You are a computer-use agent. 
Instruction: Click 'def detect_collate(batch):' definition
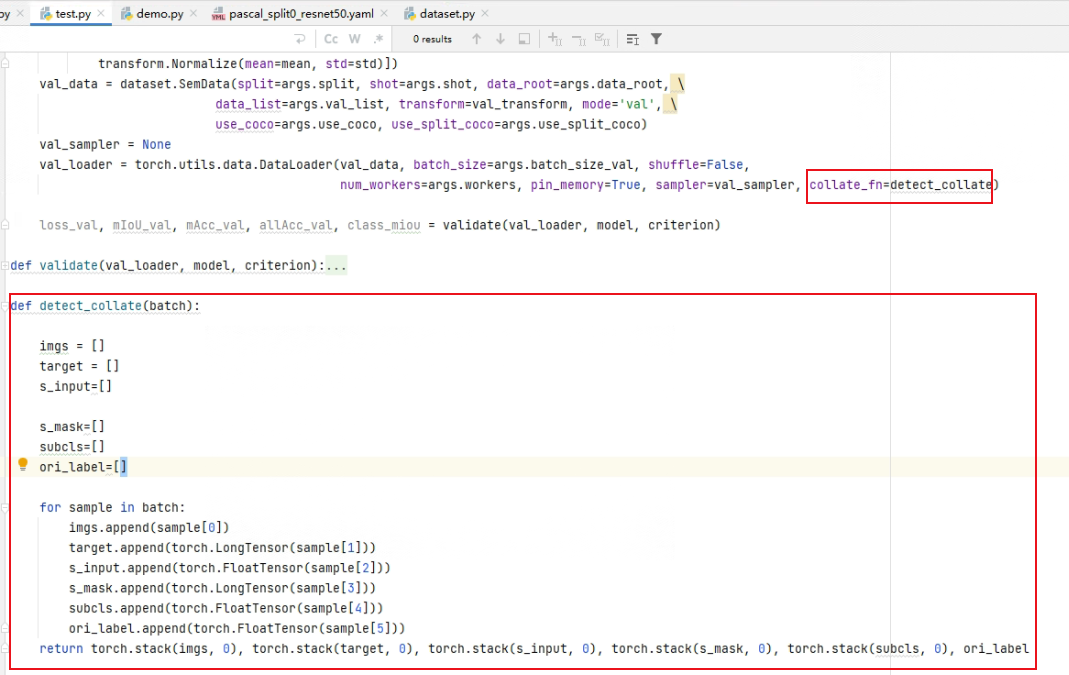tap(105, 305)
